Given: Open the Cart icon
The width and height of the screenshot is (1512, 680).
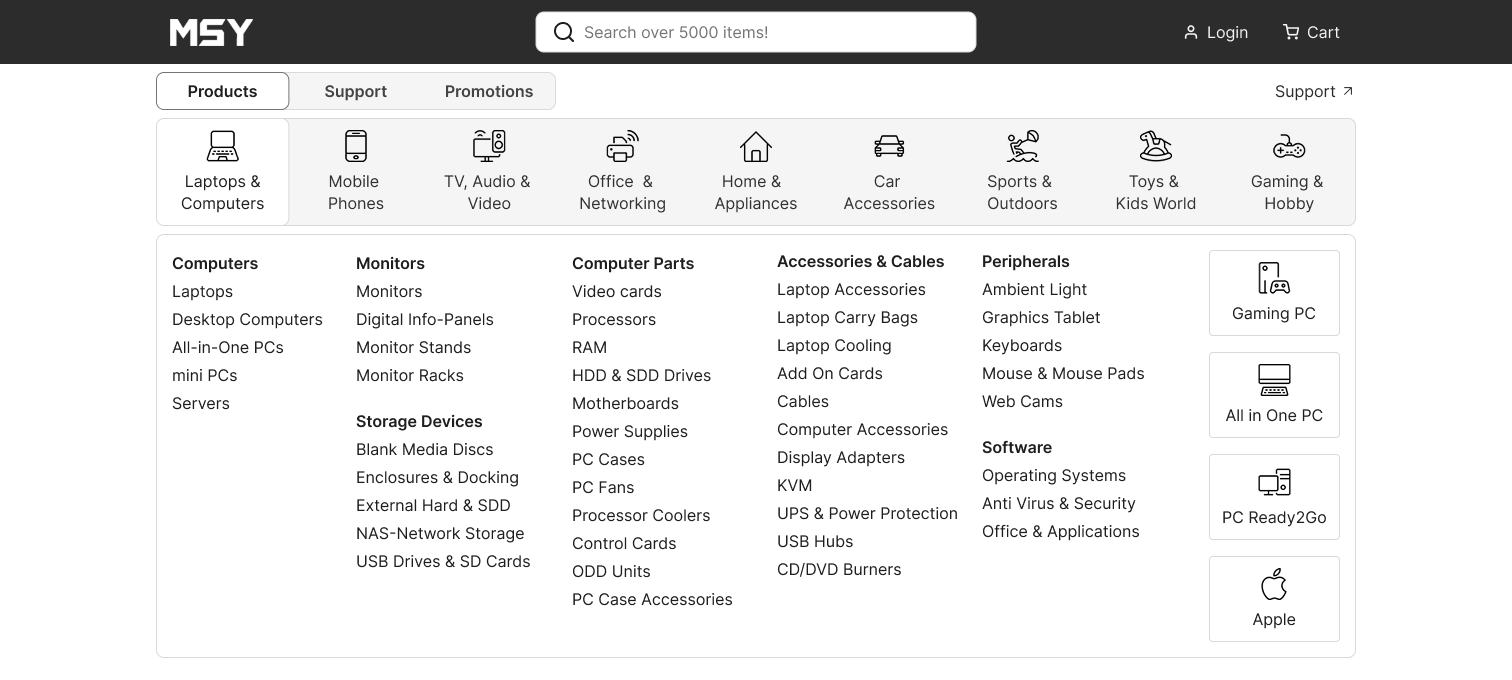Looking at the screenshot, I should (1291, 32).
